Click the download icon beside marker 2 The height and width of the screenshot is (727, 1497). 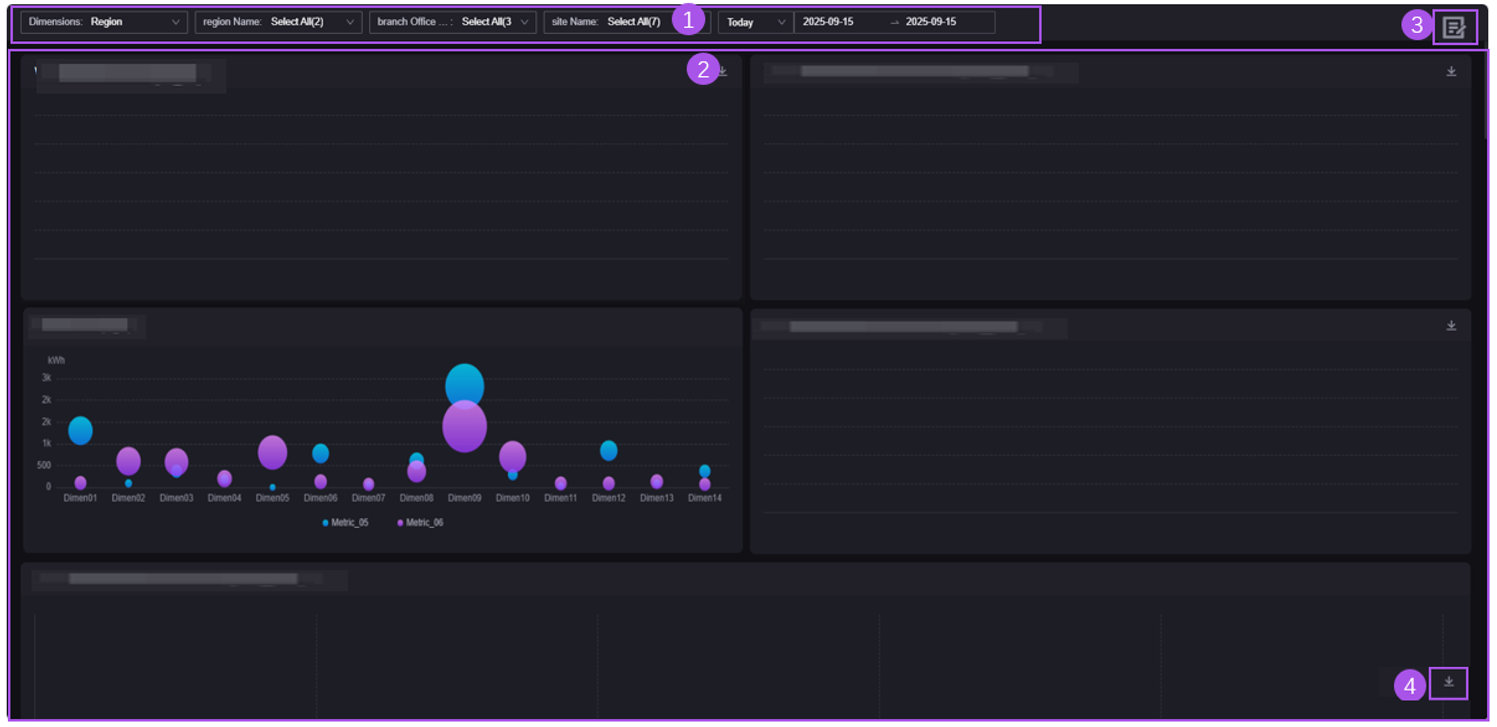722,72
